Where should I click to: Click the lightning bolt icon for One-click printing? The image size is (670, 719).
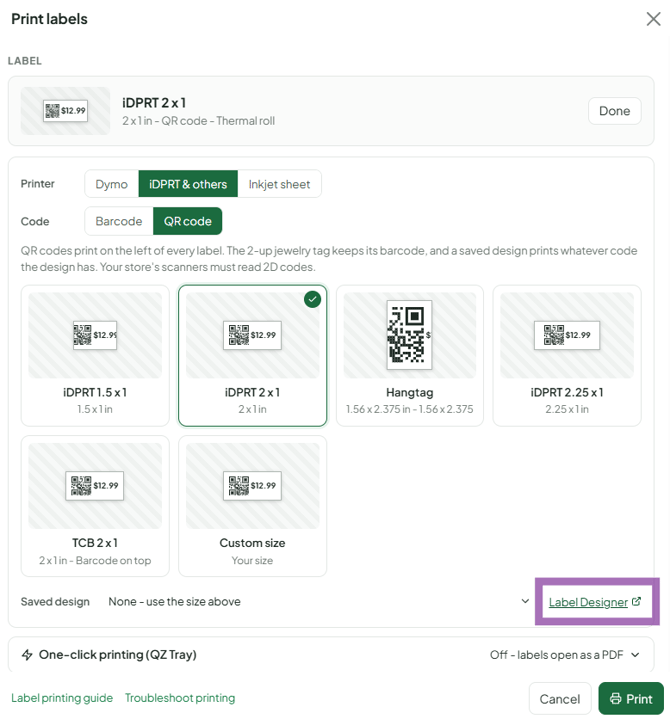coord(27,654)
